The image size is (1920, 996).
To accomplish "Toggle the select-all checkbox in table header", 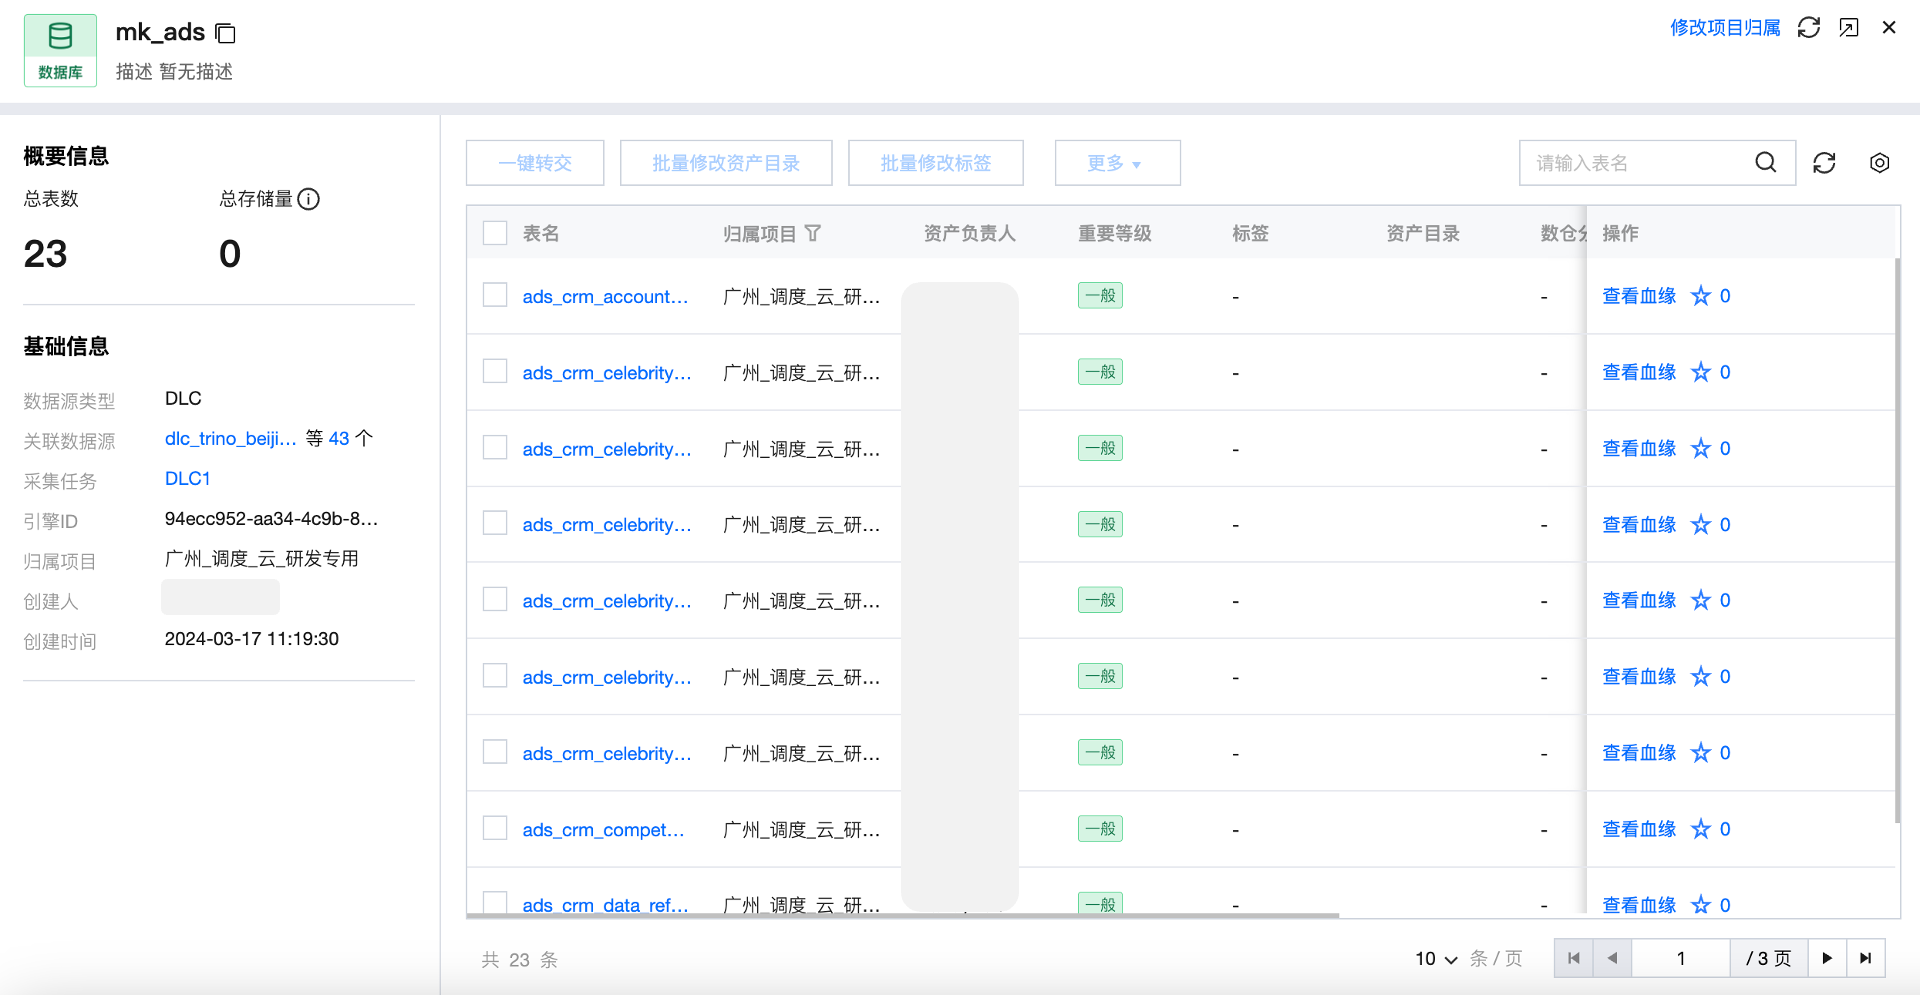I will tap(495, 233).
